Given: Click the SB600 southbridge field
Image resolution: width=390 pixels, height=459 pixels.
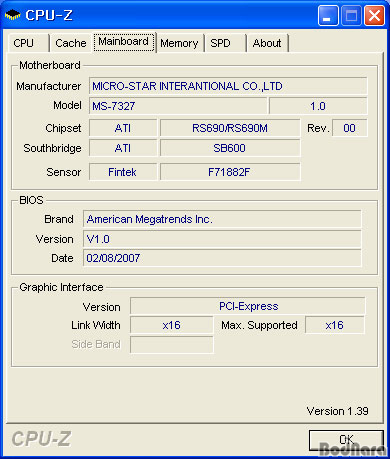Looking at the screenshot, I should [x=230, y=148].
